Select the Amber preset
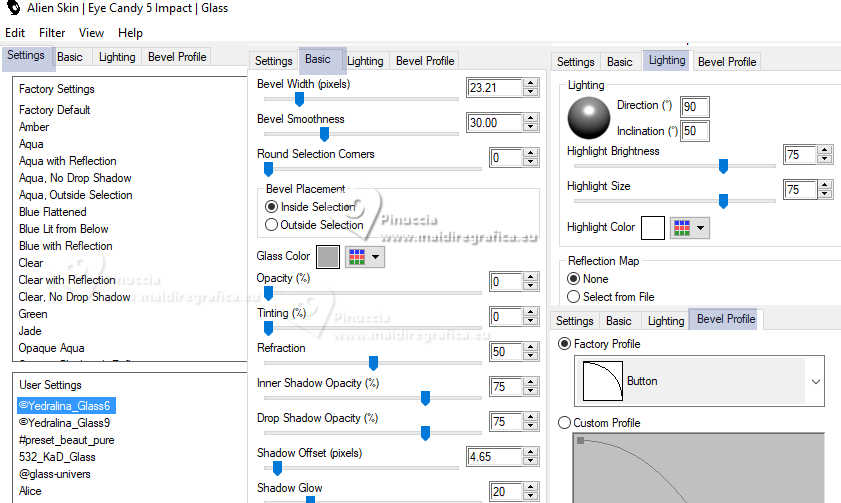 click(x=34, y=127)
